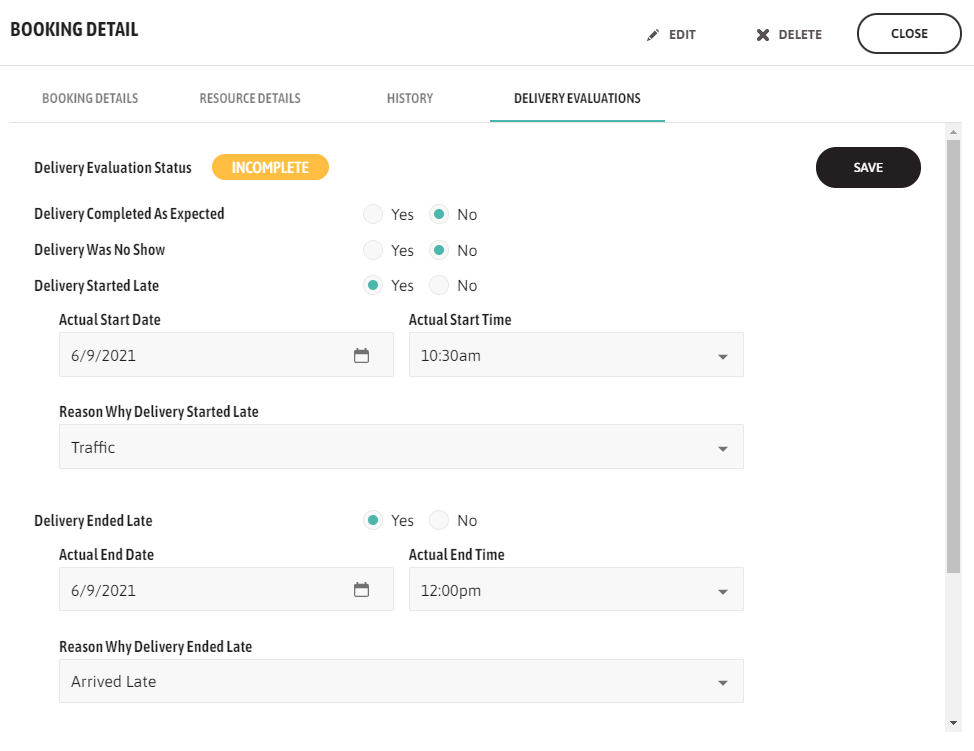The height and width of the screenshot is (751, 974).
Task: Open the Resource Details tab
Action: tap(250, 99)
